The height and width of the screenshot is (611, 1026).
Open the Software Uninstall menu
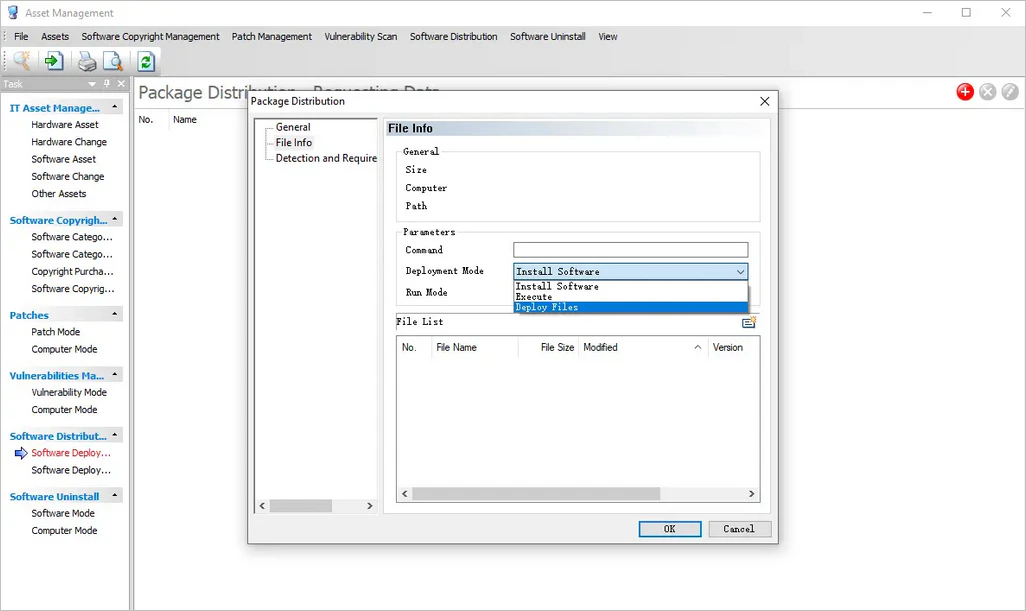(548, 37)
